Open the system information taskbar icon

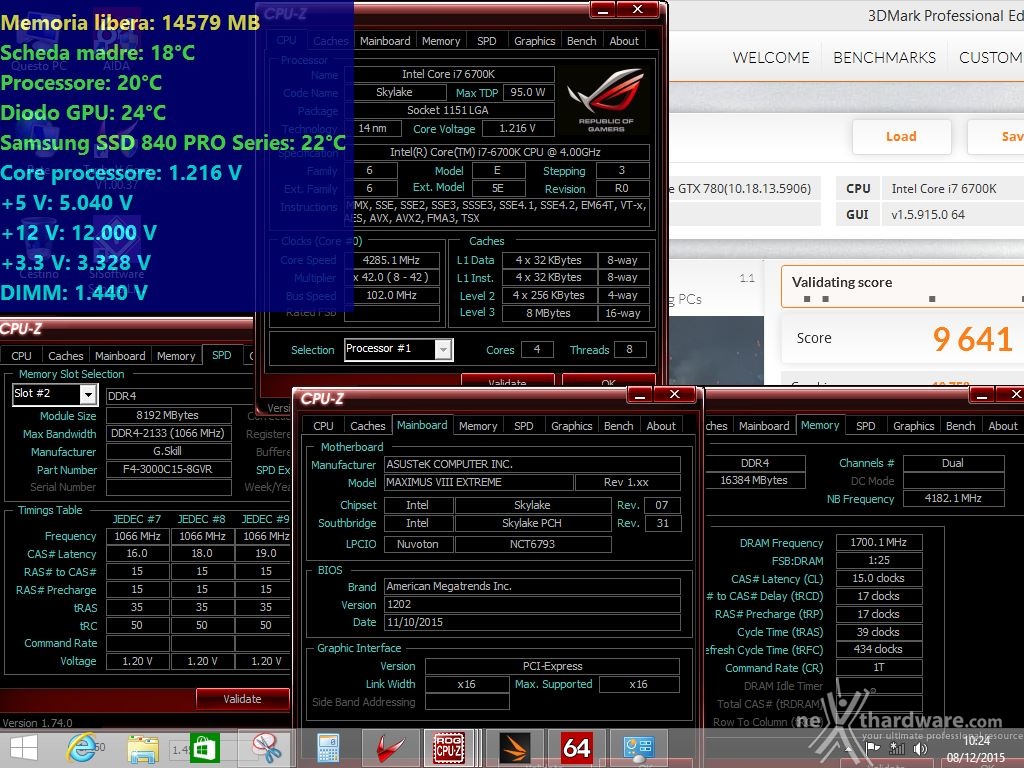click(x=638, y=748)
